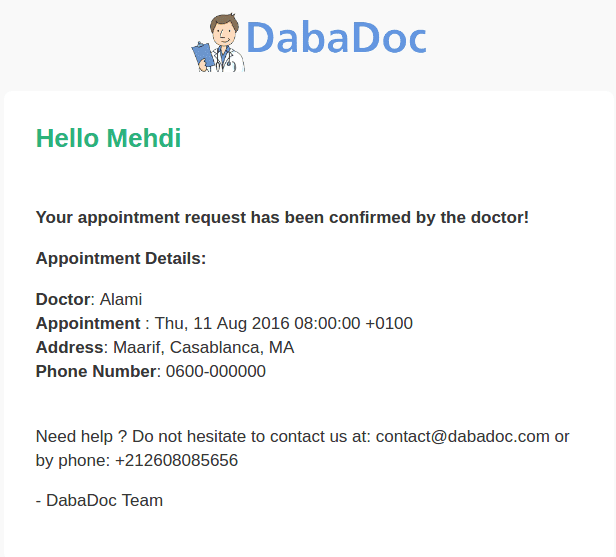Click the 08:00:00 +0100 appointment time
This screenshot has height=557, width=616.
(354, 324)
